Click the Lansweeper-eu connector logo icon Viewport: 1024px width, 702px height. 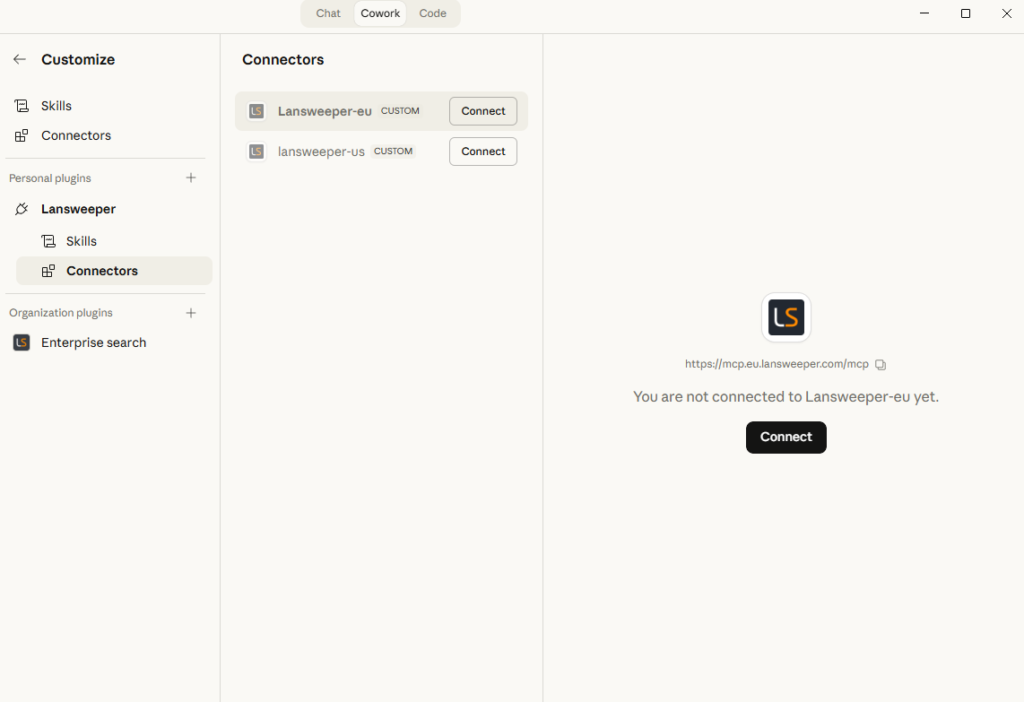click(257, 111)
